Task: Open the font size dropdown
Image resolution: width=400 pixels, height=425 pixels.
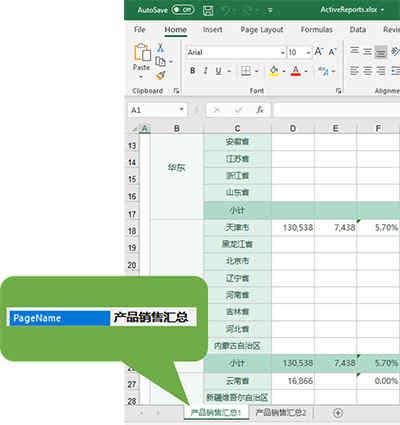Action: click(308, 52)
